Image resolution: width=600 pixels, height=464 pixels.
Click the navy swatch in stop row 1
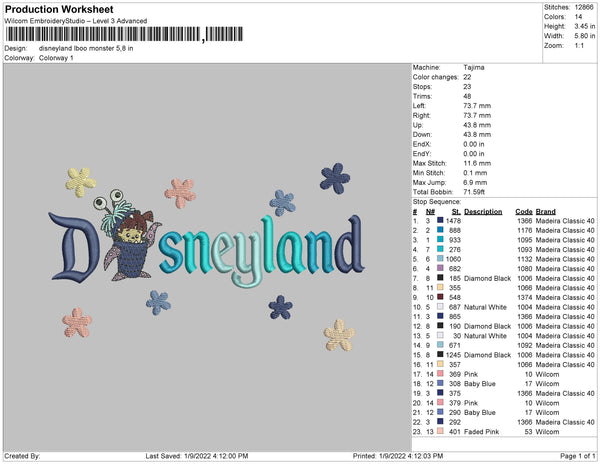tap(440, 220)
